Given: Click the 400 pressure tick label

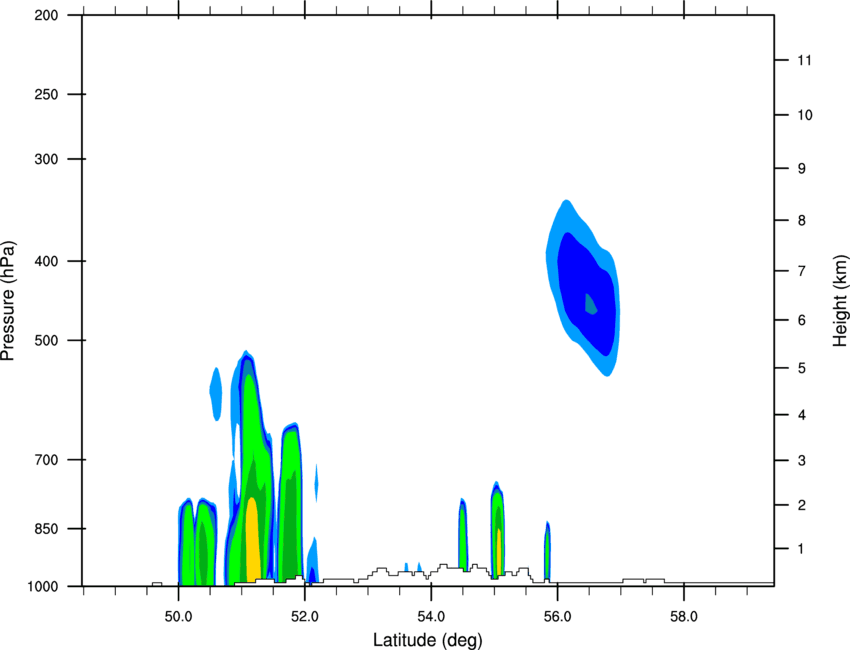Looking at the screenshot, I should (x=46, y=261).
